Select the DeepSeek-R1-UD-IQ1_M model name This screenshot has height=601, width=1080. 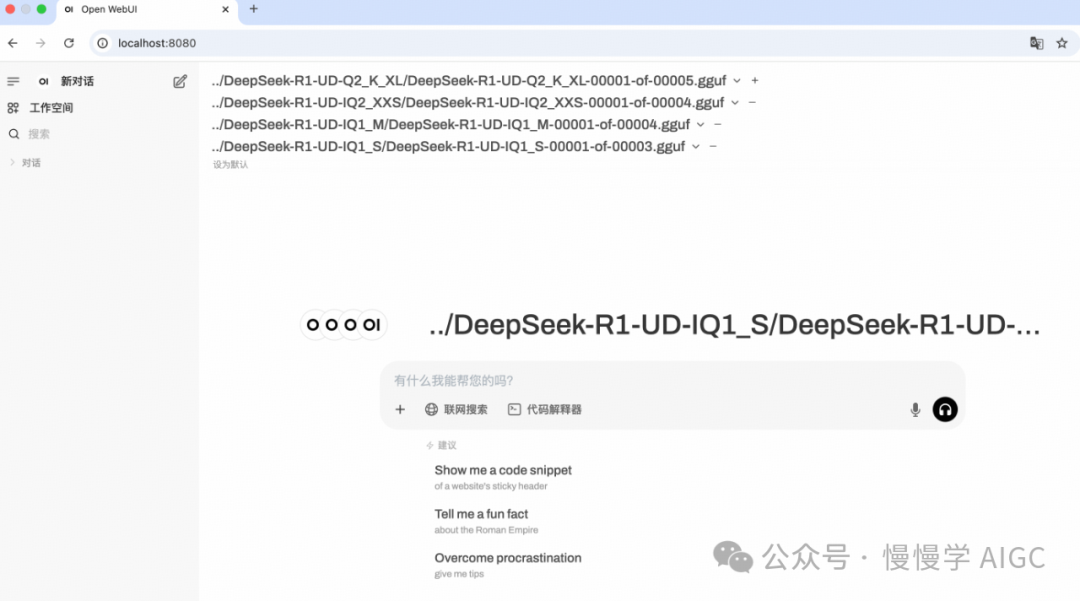click(451, 125)
